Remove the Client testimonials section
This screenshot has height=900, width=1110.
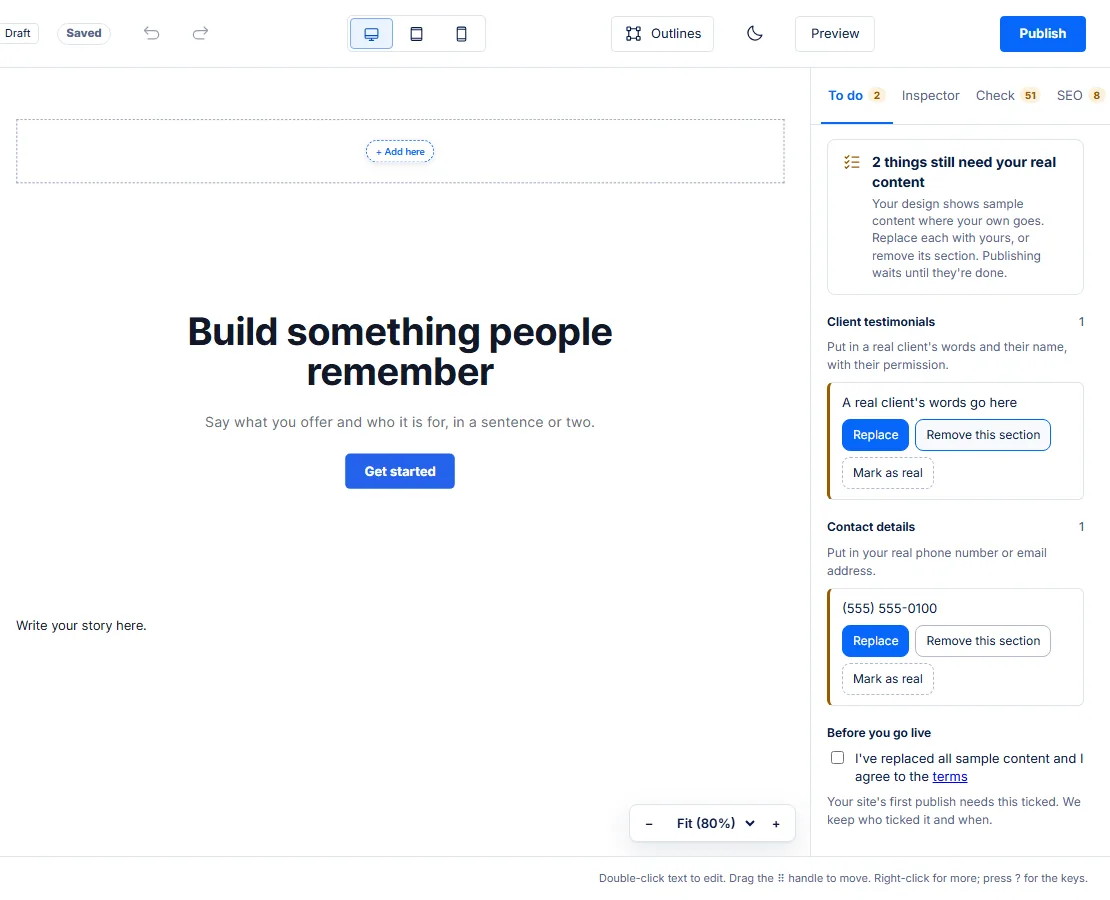click(x=983, y=435)
